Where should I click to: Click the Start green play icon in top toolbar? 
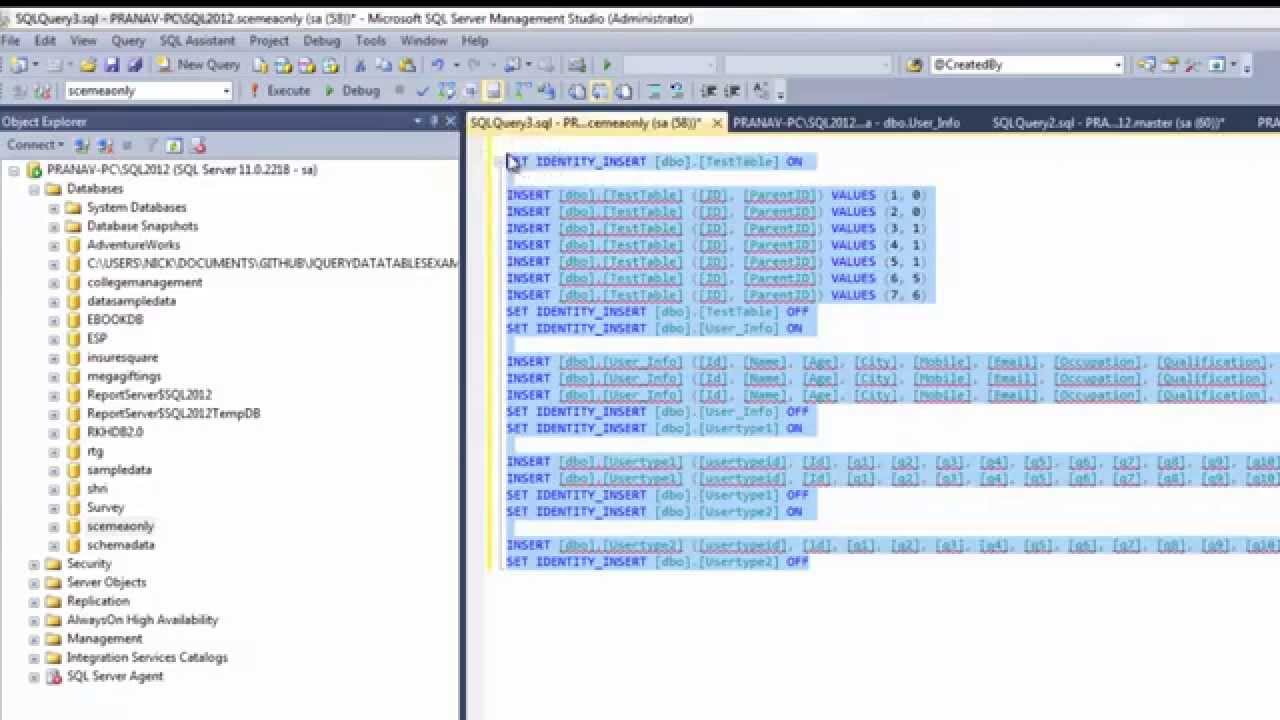[x=607, y=65]
